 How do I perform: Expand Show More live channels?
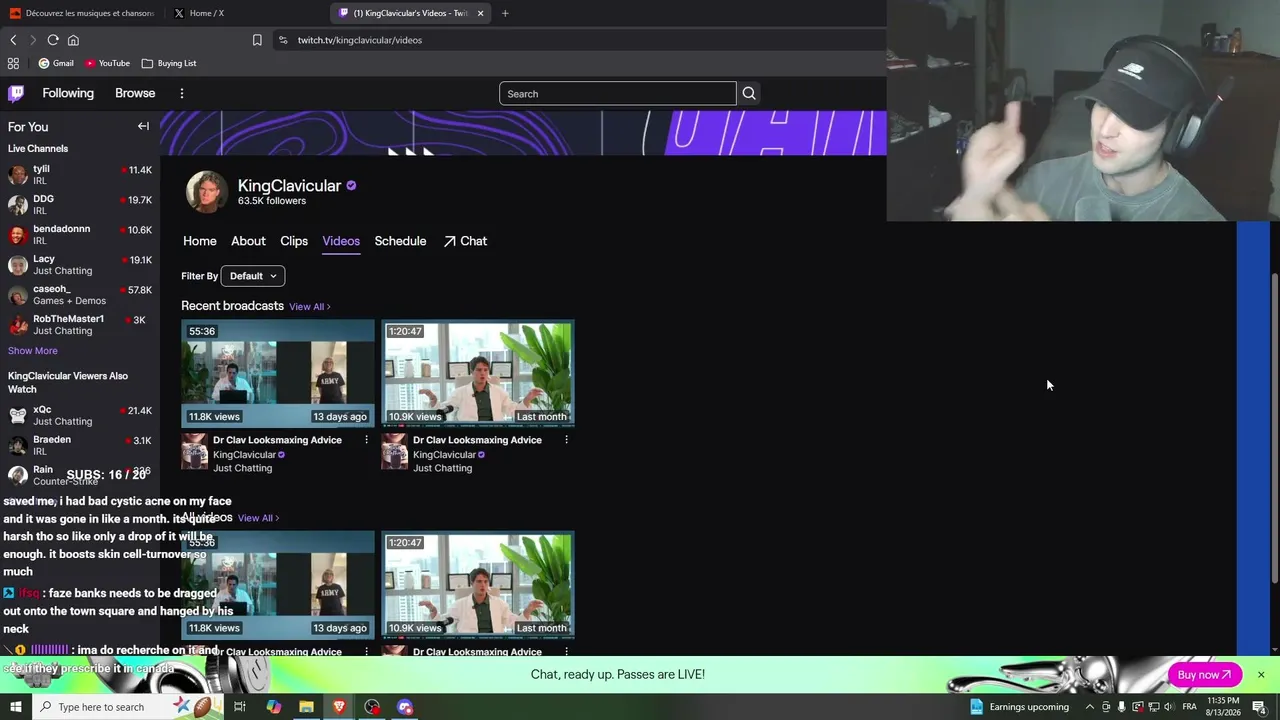pyautogui.click(x=33, y=351)
